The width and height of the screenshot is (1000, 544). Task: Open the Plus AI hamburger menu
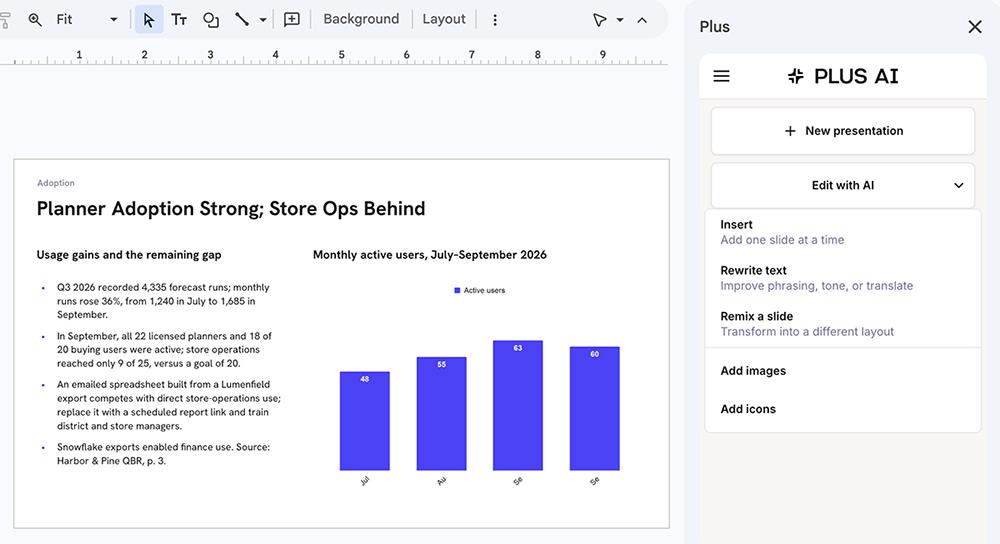(721, 77)
